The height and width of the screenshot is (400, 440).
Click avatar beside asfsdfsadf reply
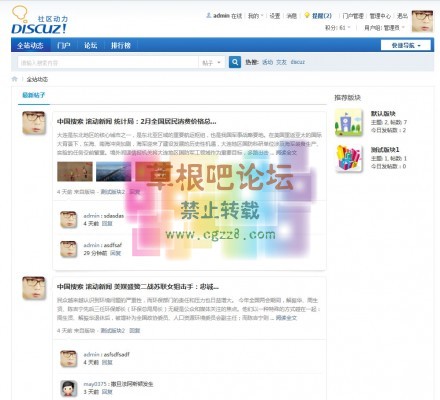coord(68,358)
